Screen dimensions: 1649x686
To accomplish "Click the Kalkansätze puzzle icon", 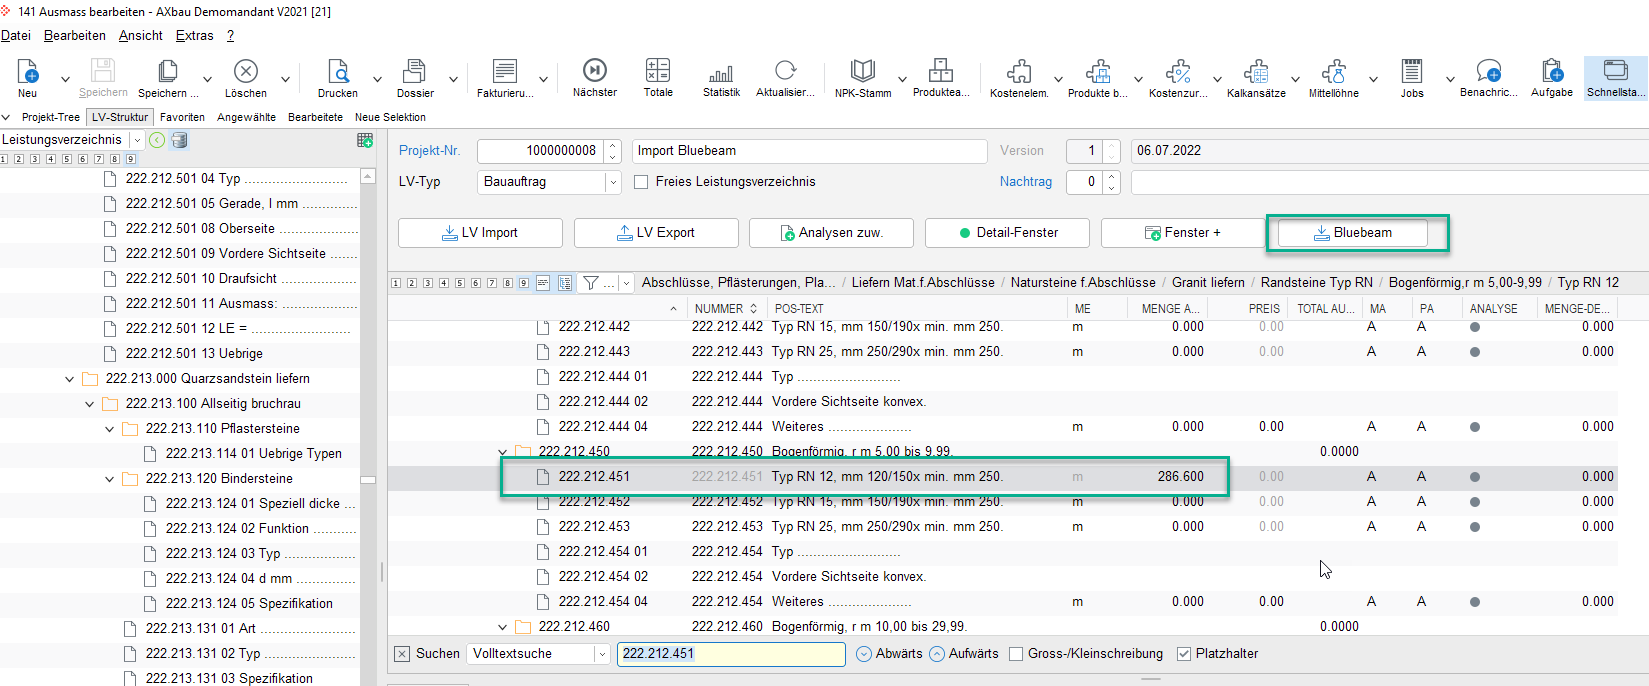I will (1256, 71).
